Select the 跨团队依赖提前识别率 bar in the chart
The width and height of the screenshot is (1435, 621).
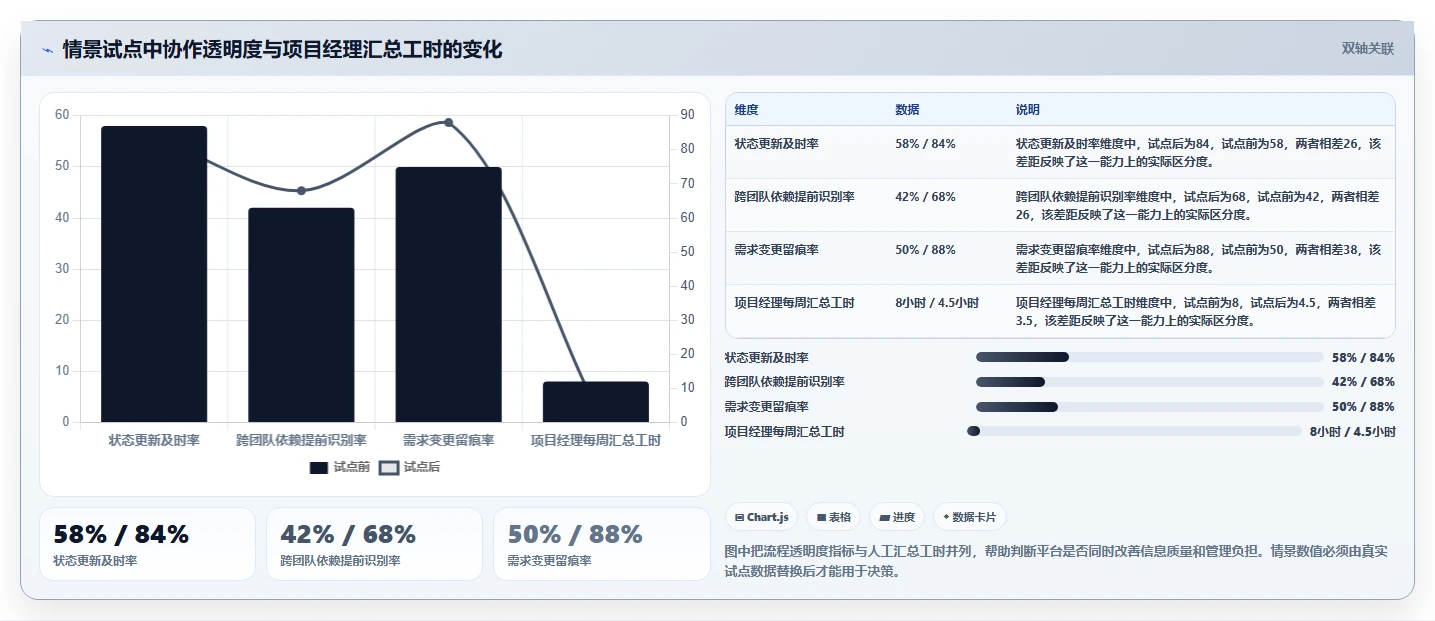[301, 315]
